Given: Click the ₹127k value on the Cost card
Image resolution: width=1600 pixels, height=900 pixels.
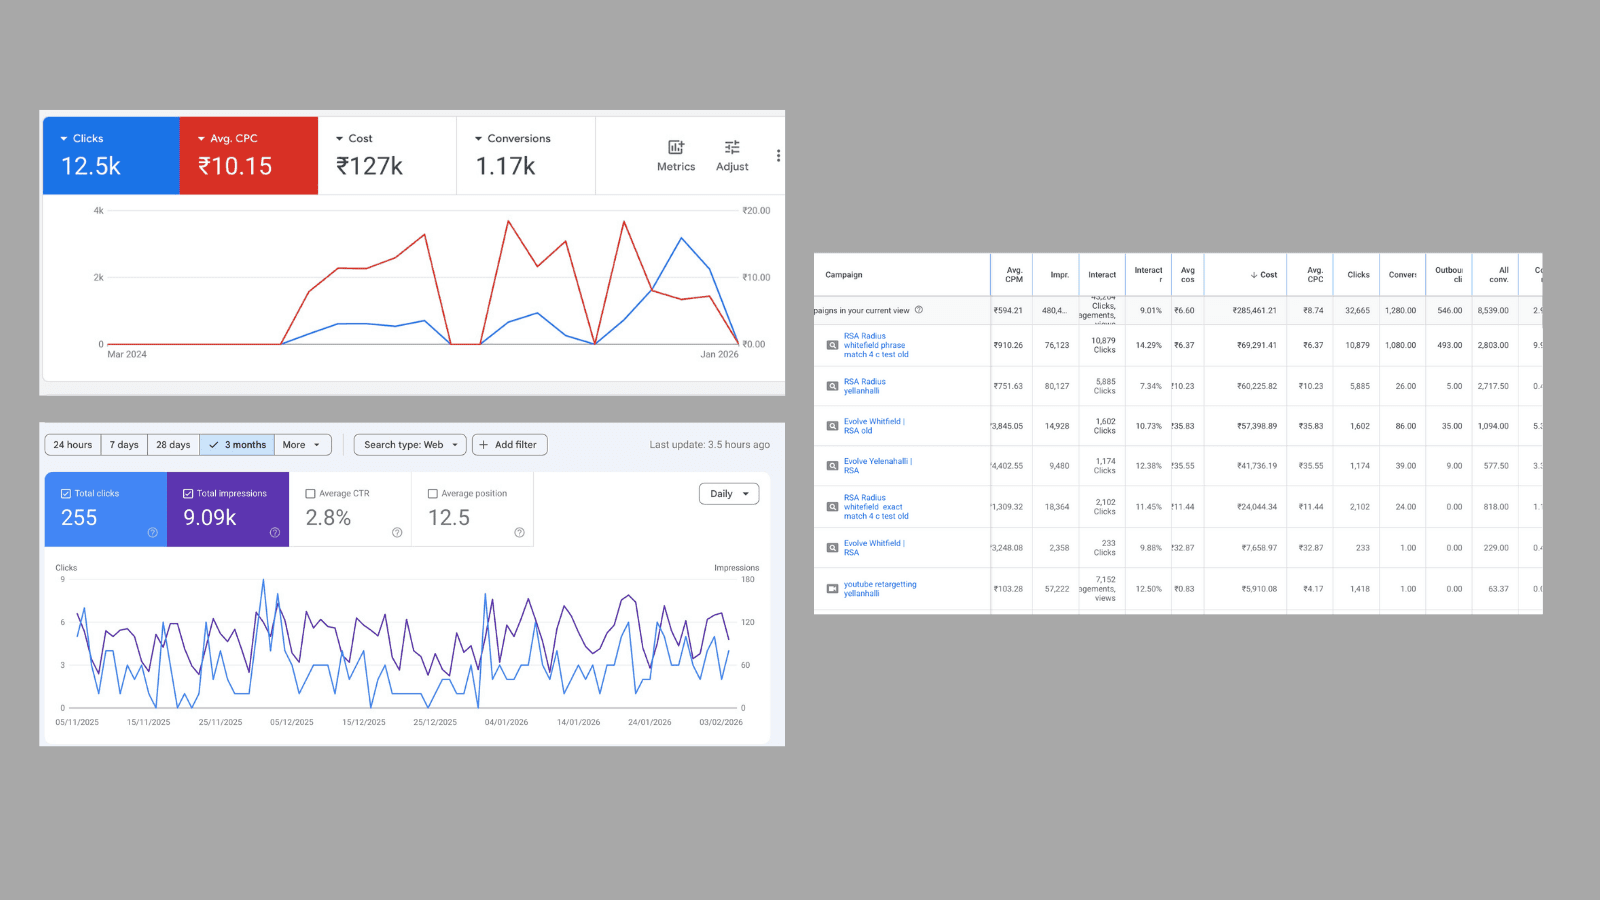Looking at the screenshot, I should [x=370, y=167].
